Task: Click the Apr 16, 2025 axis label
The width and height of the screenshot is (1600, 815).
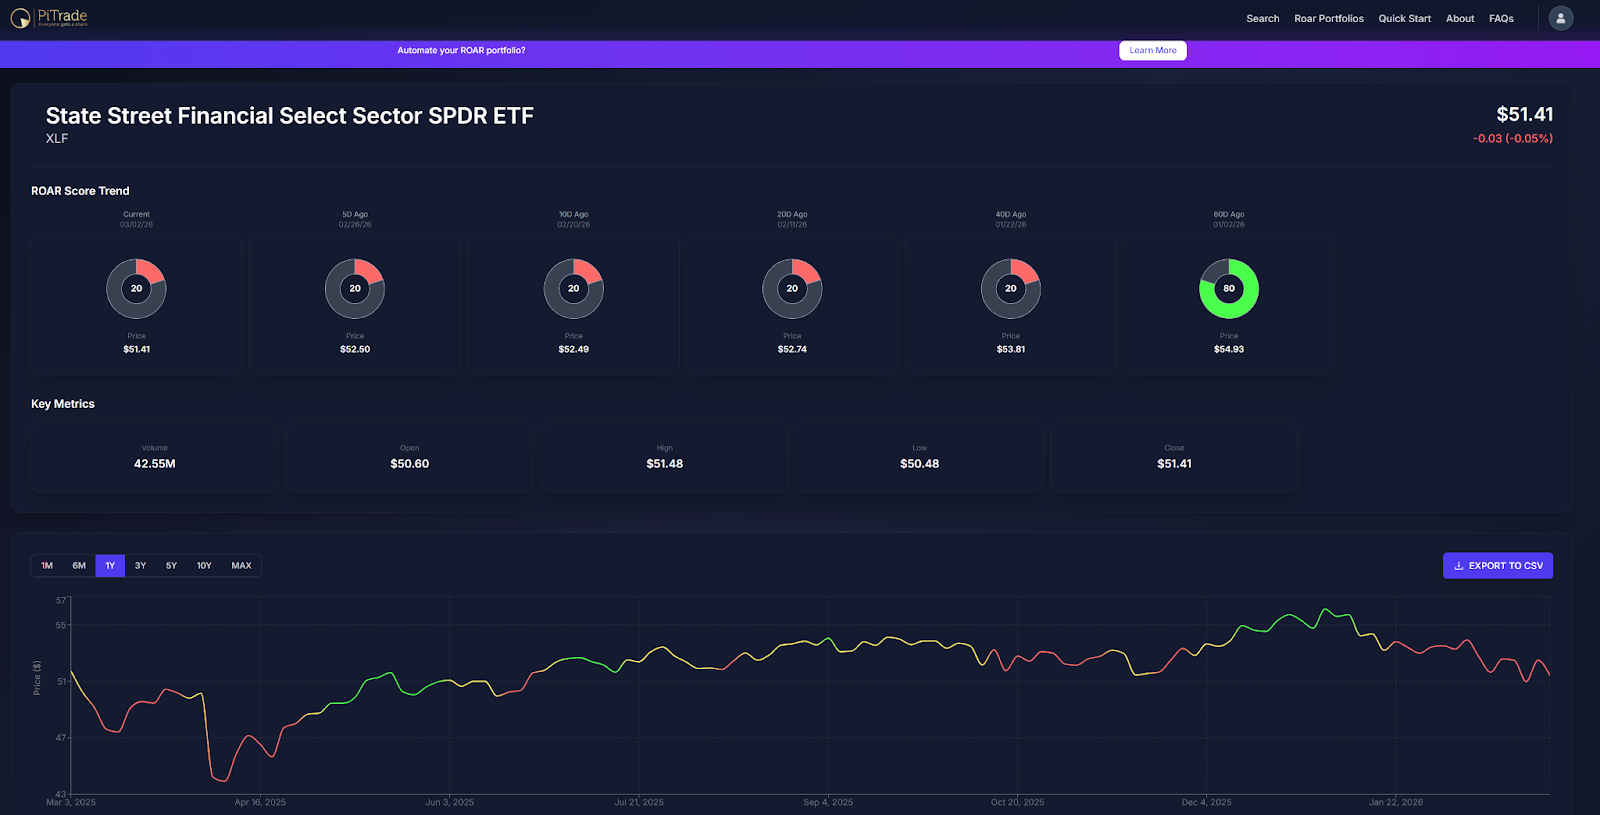Action: pyautogui.click(x=260, y=803)
